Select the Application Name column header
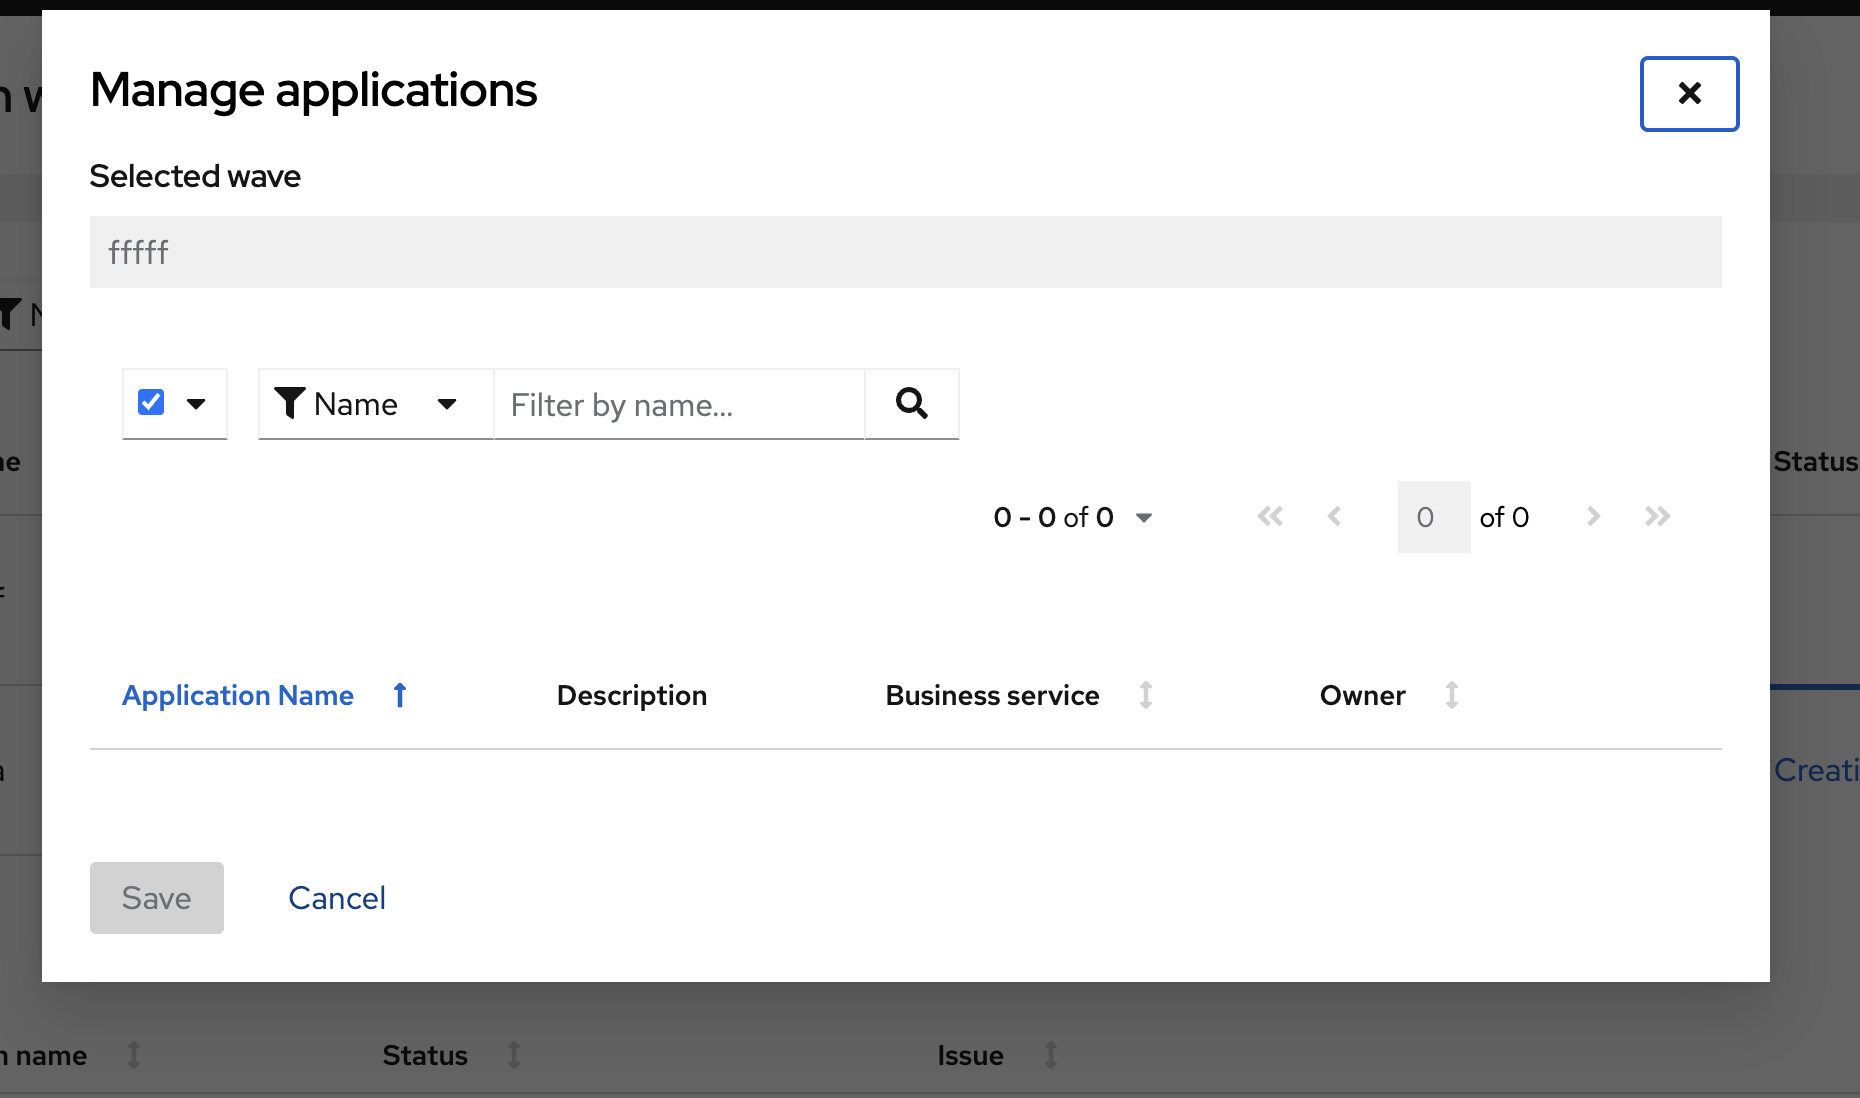Screen dimensions: 1860x1098 (237, 694)
